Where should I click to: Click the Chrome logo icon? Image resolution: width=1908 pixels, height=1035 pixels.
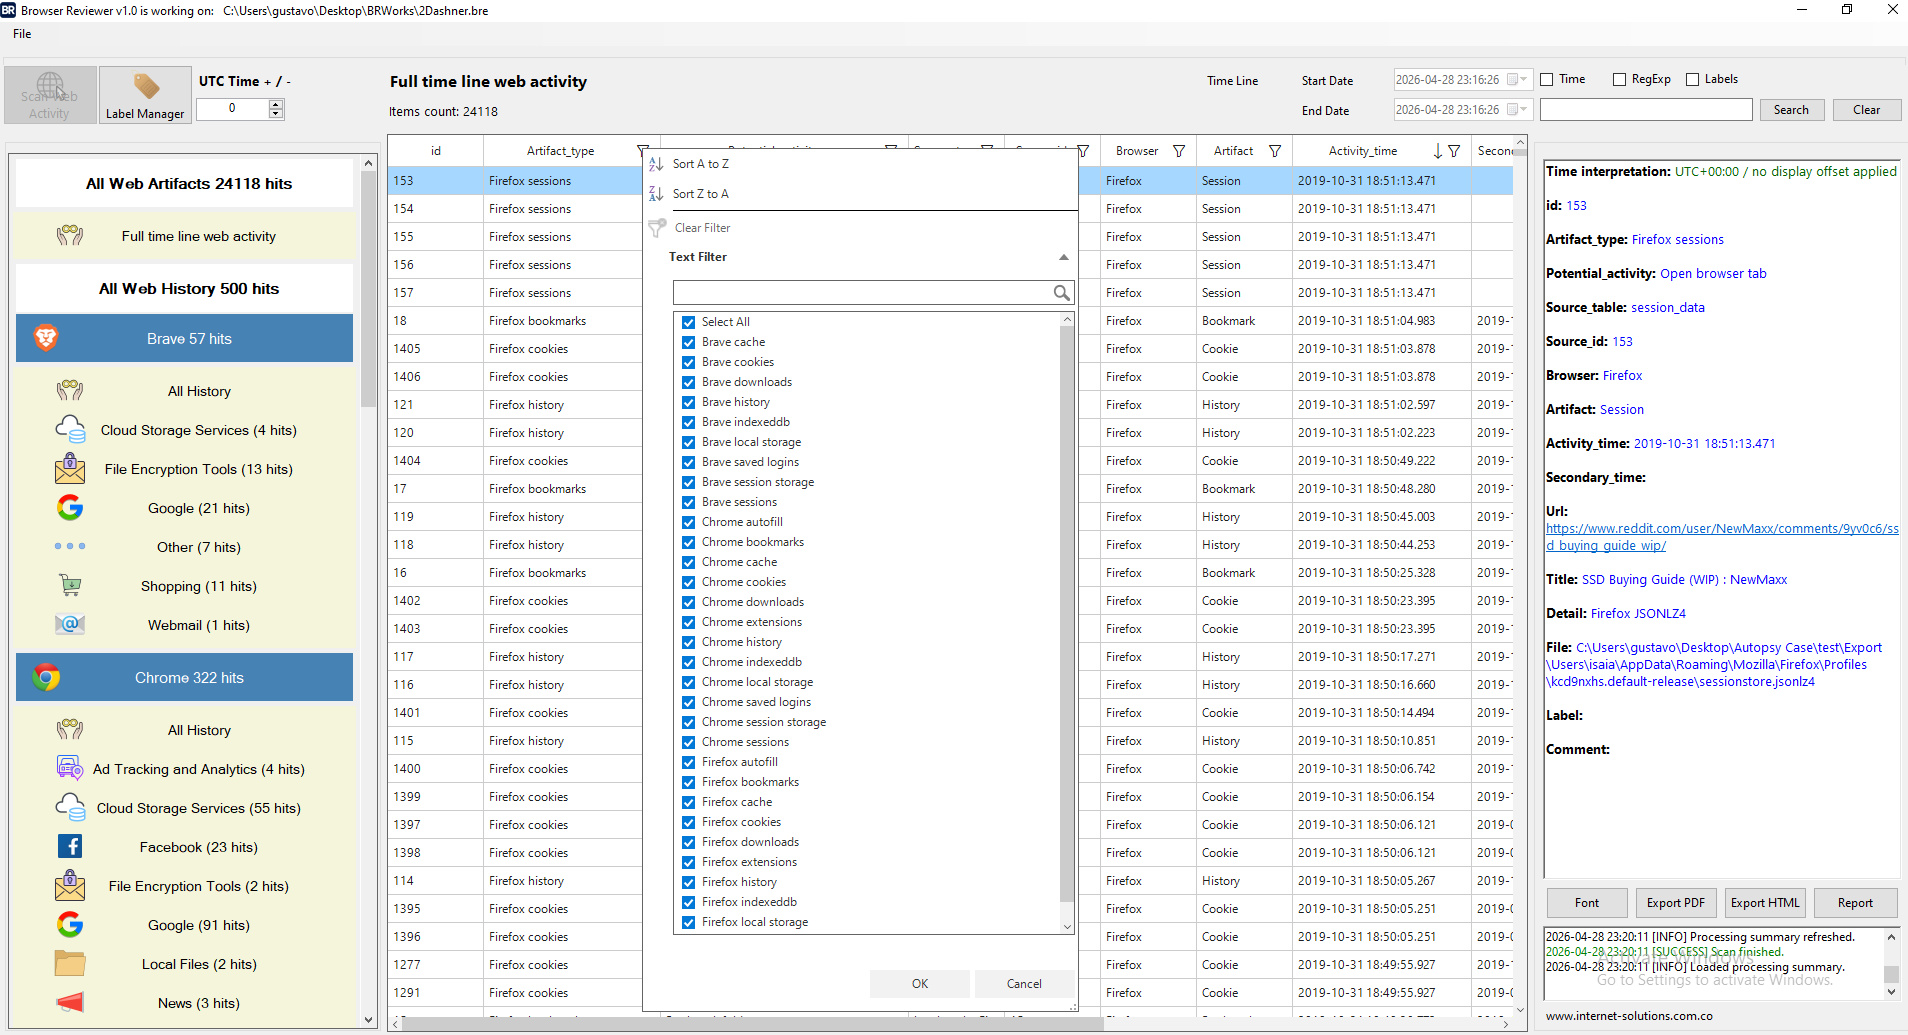click(x=46, y=677)
